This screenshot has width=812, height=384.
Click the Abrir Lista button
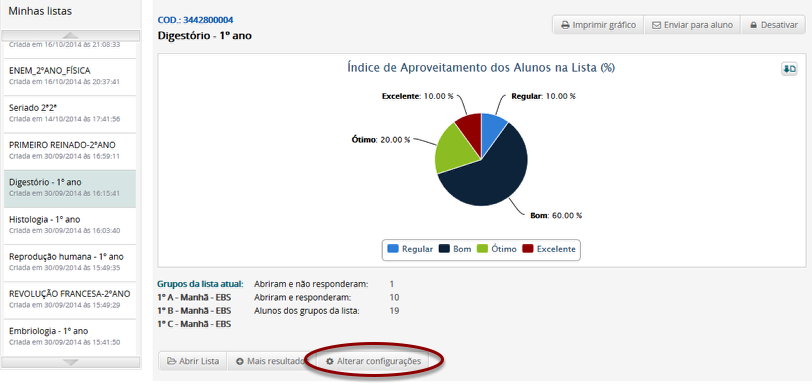click(x=193, y=361)
